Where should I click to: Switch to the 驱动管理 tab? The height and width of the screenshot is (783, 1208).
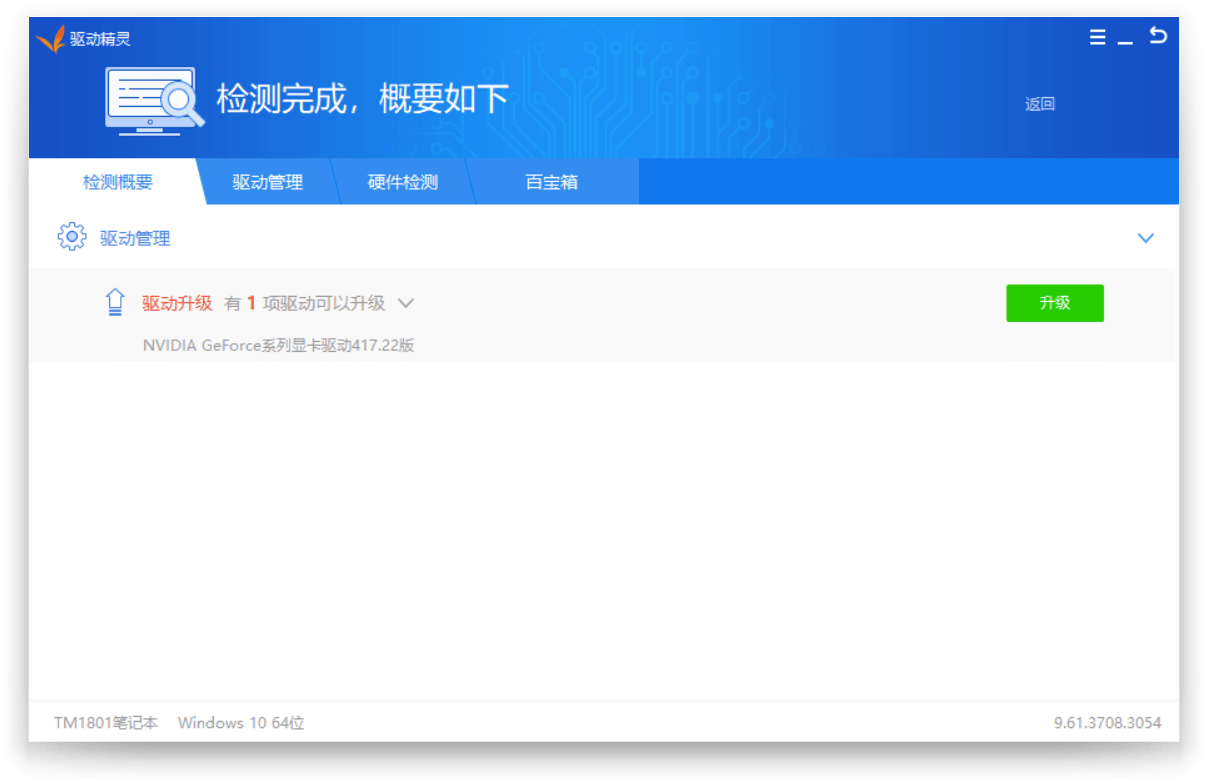266,181
